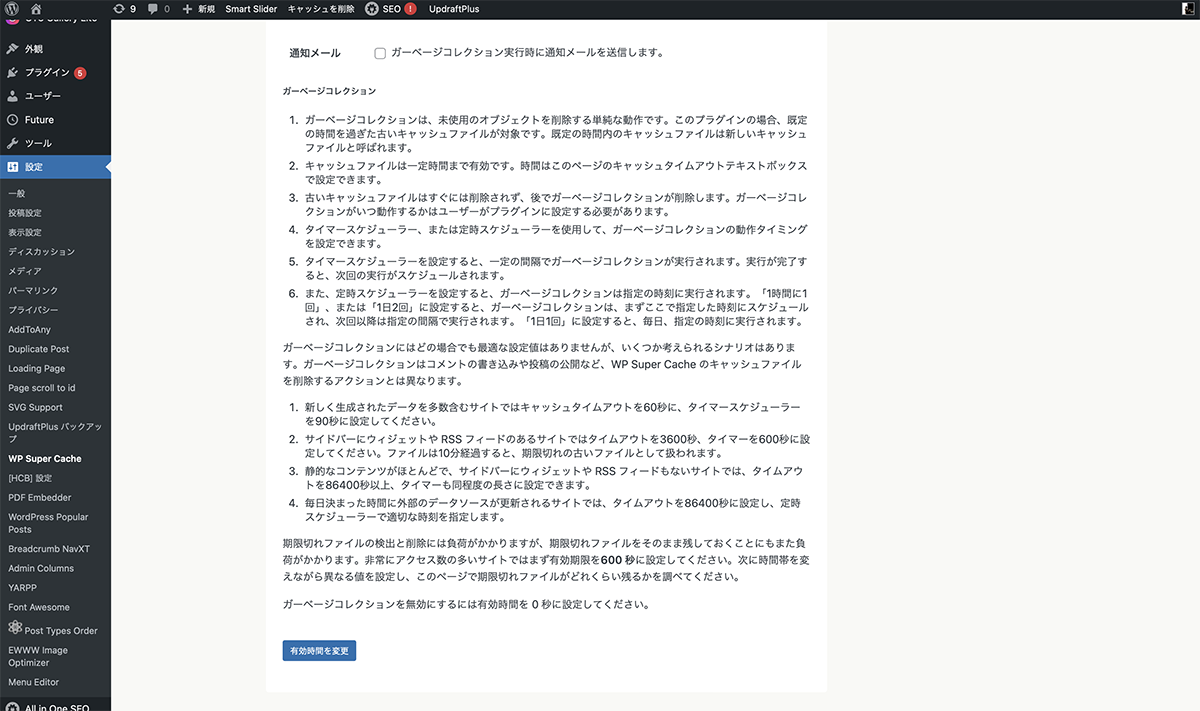Click the SEO gear icon in admin bar

pyautogui.click(x=372, y=9)
